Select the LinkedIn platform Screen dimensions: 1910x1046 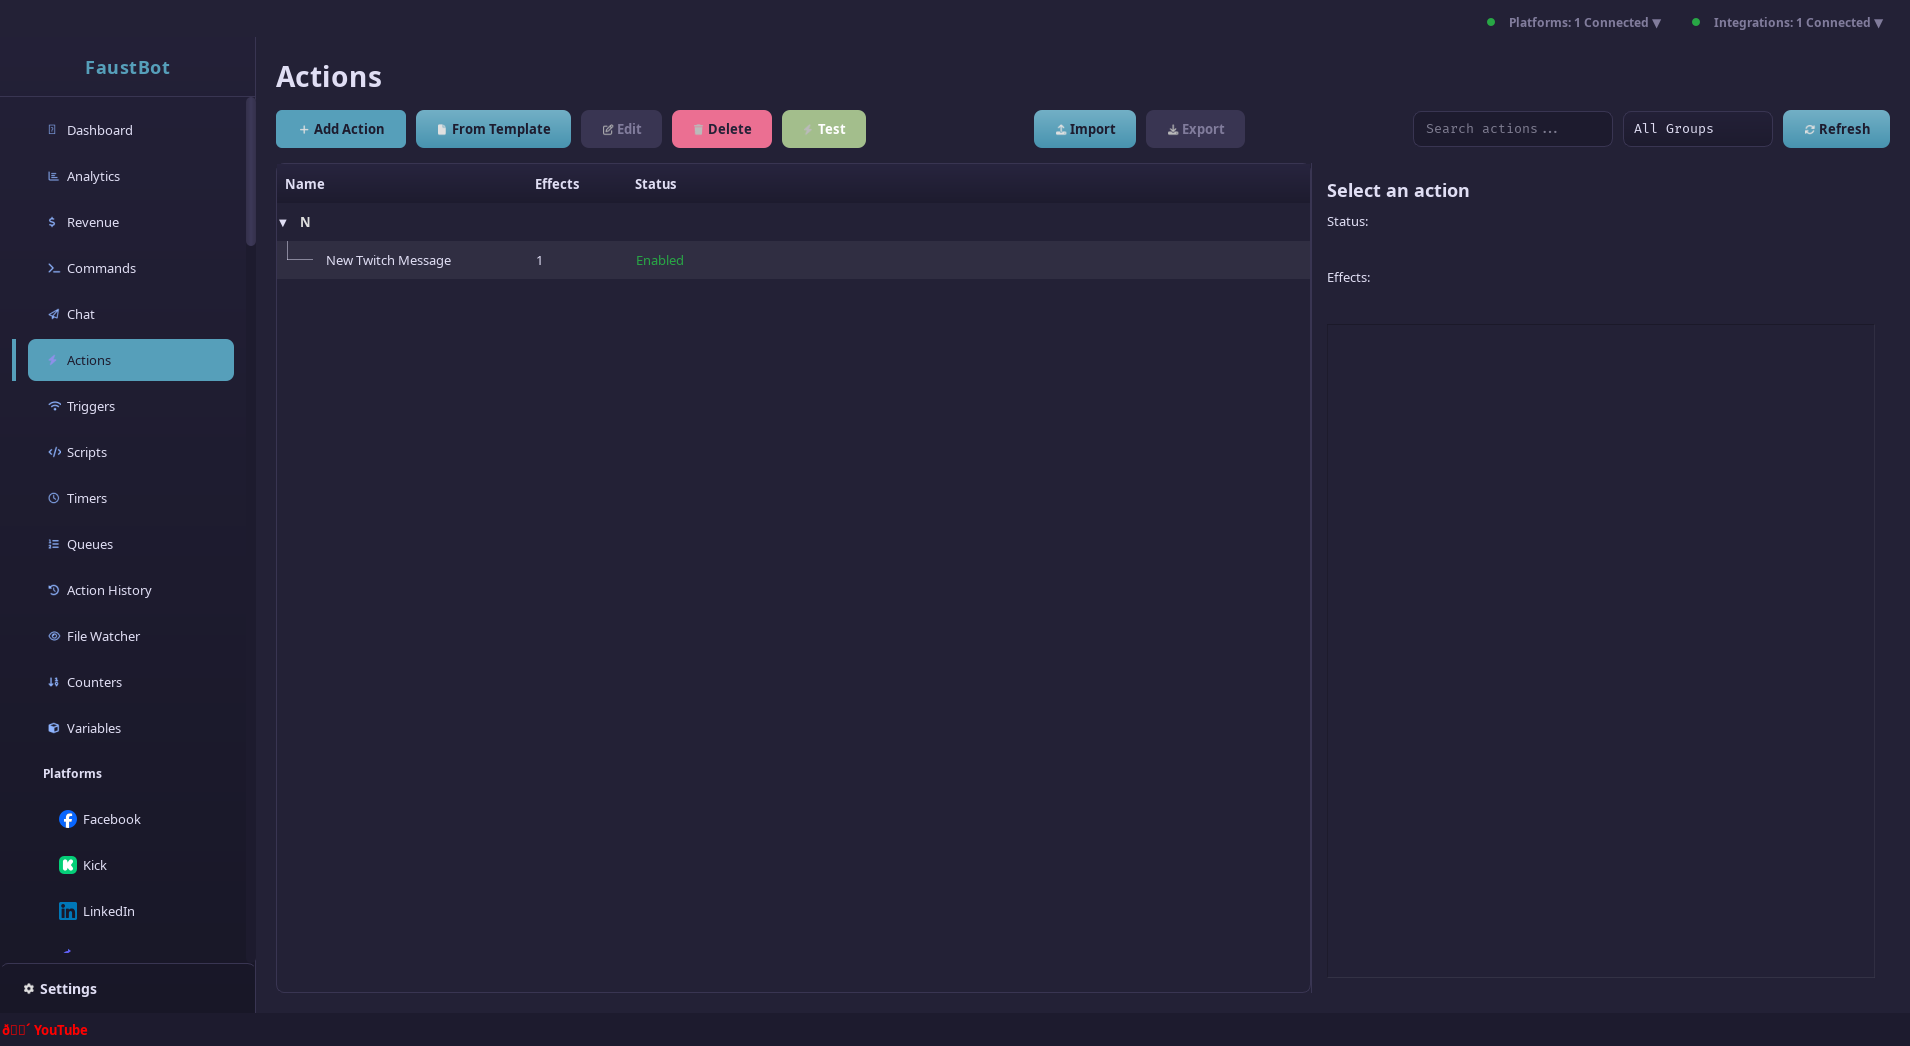click(108, 911)
